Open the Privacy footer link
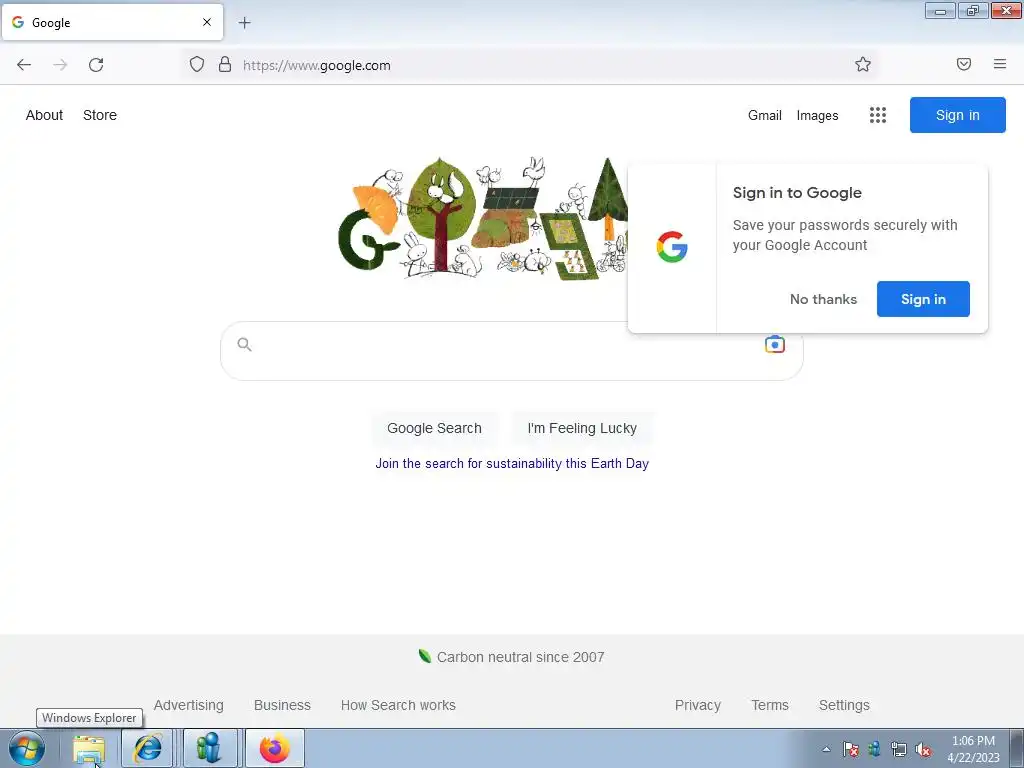Viewport: 1024px width, 768px height. 697,705
